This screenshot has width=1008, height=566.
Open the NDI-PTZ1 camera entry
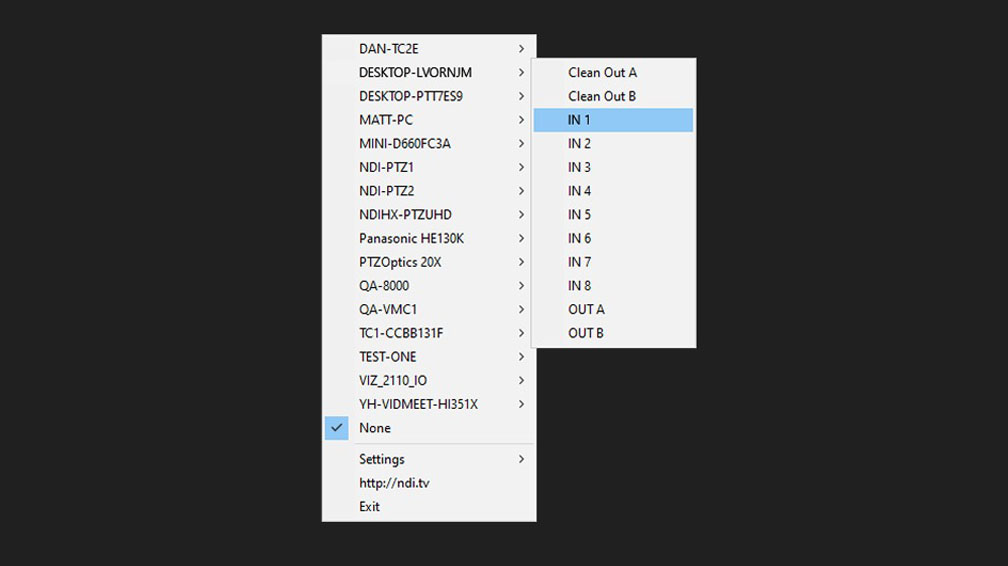(386, 167)
